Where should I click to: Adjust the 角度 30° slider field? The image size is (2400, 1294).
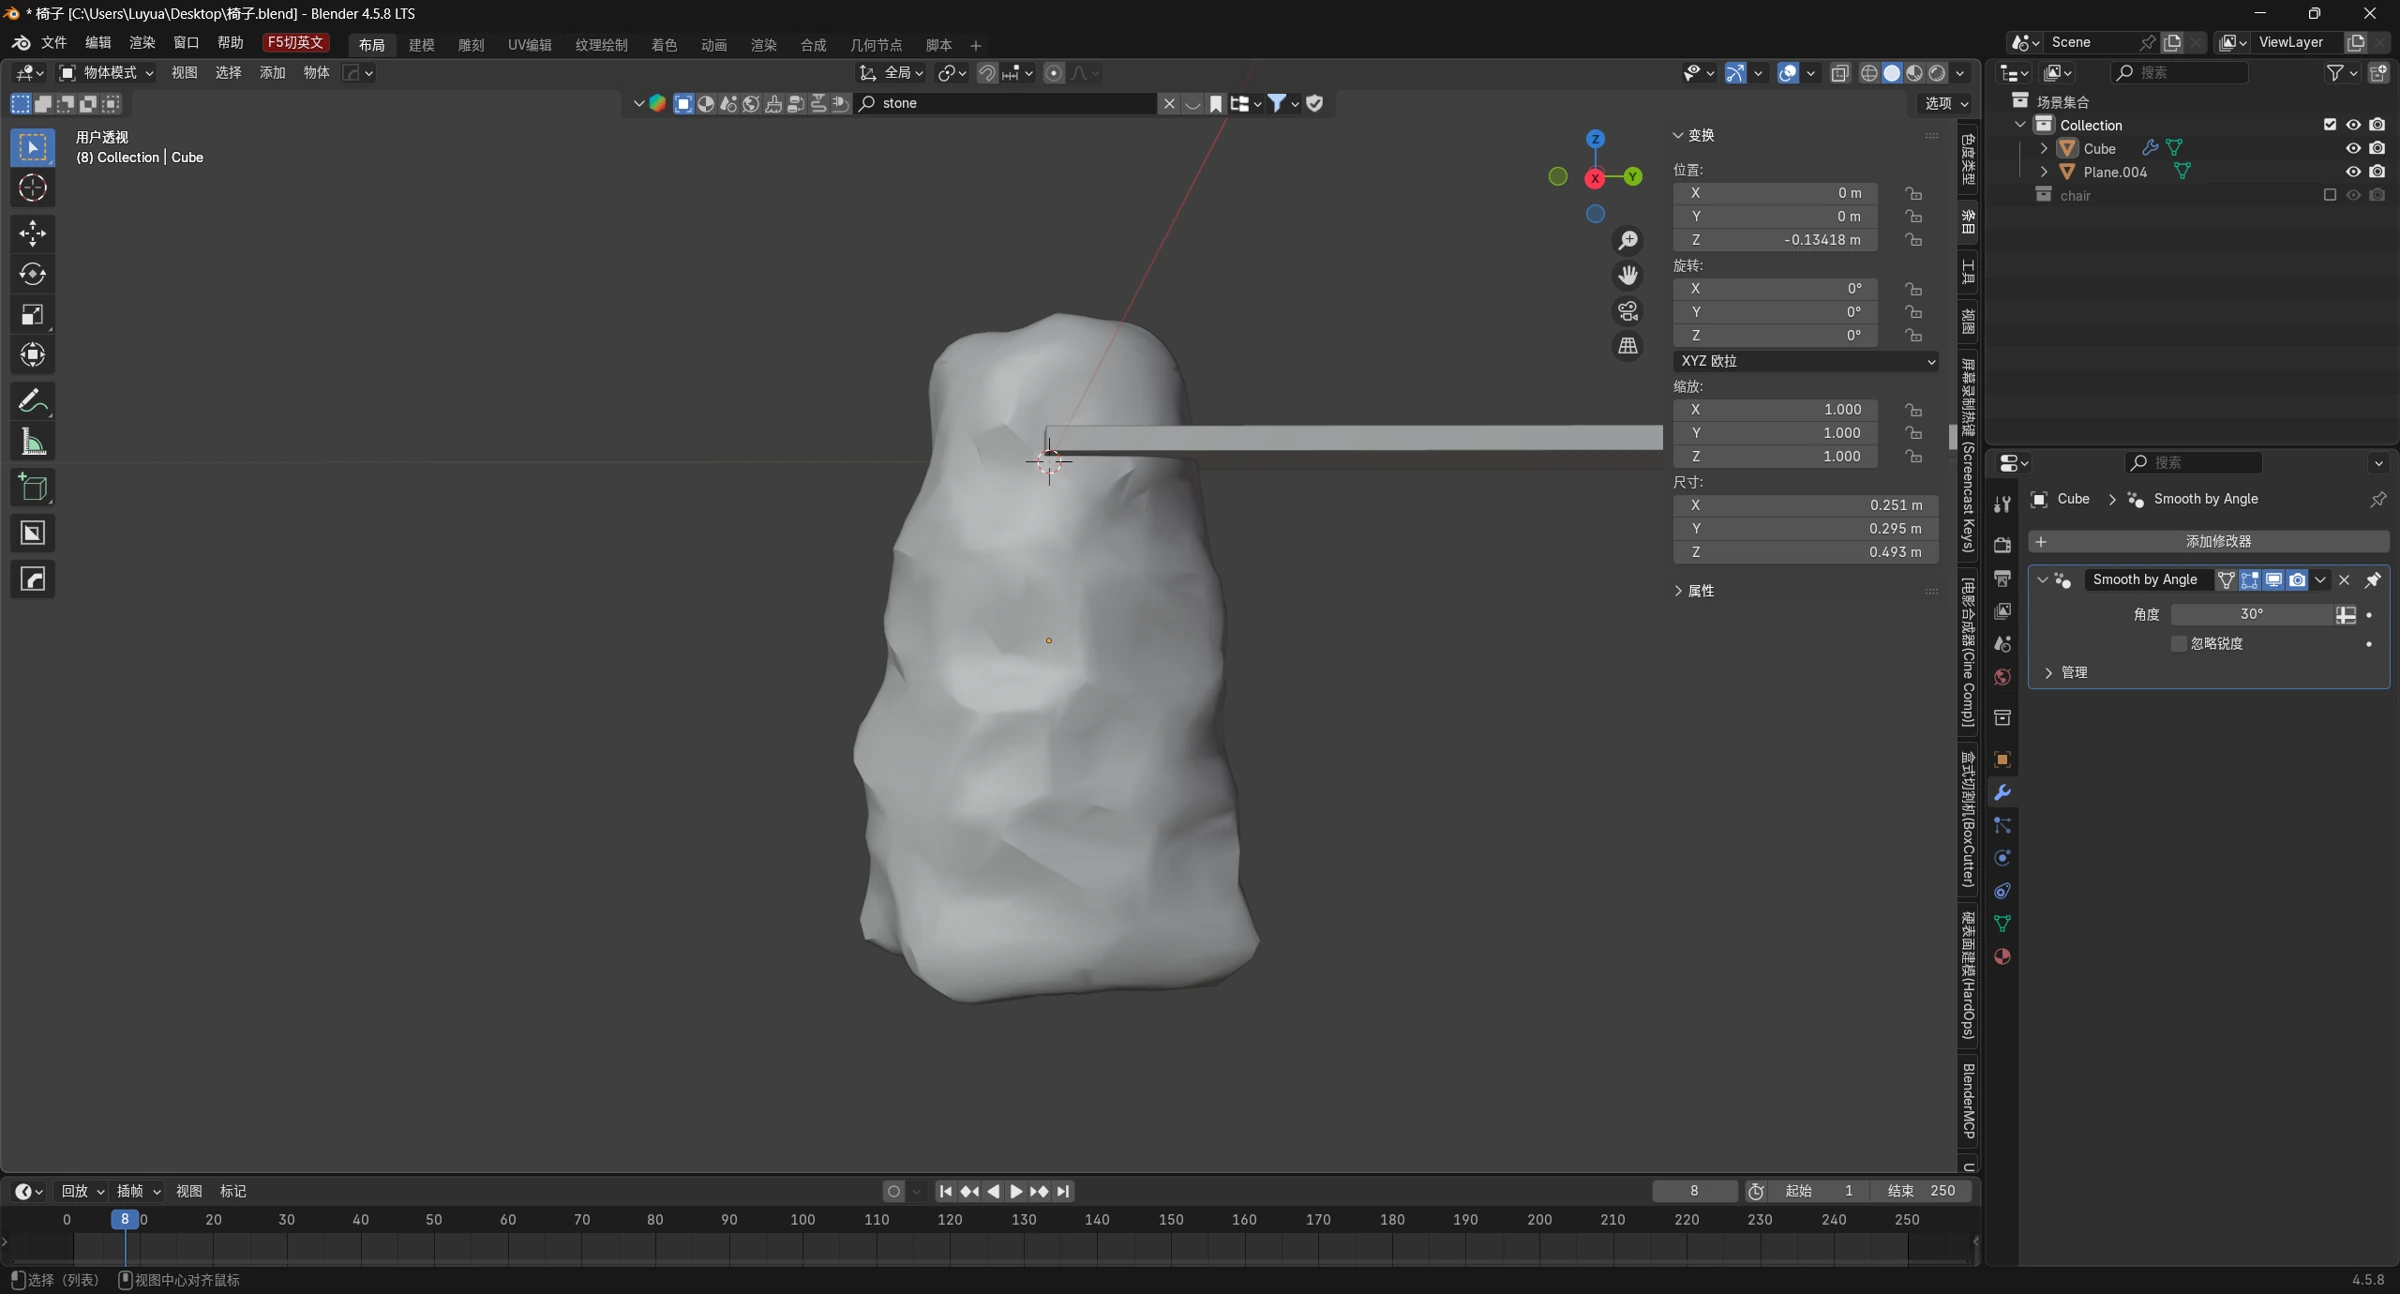tap(2252, 614)
